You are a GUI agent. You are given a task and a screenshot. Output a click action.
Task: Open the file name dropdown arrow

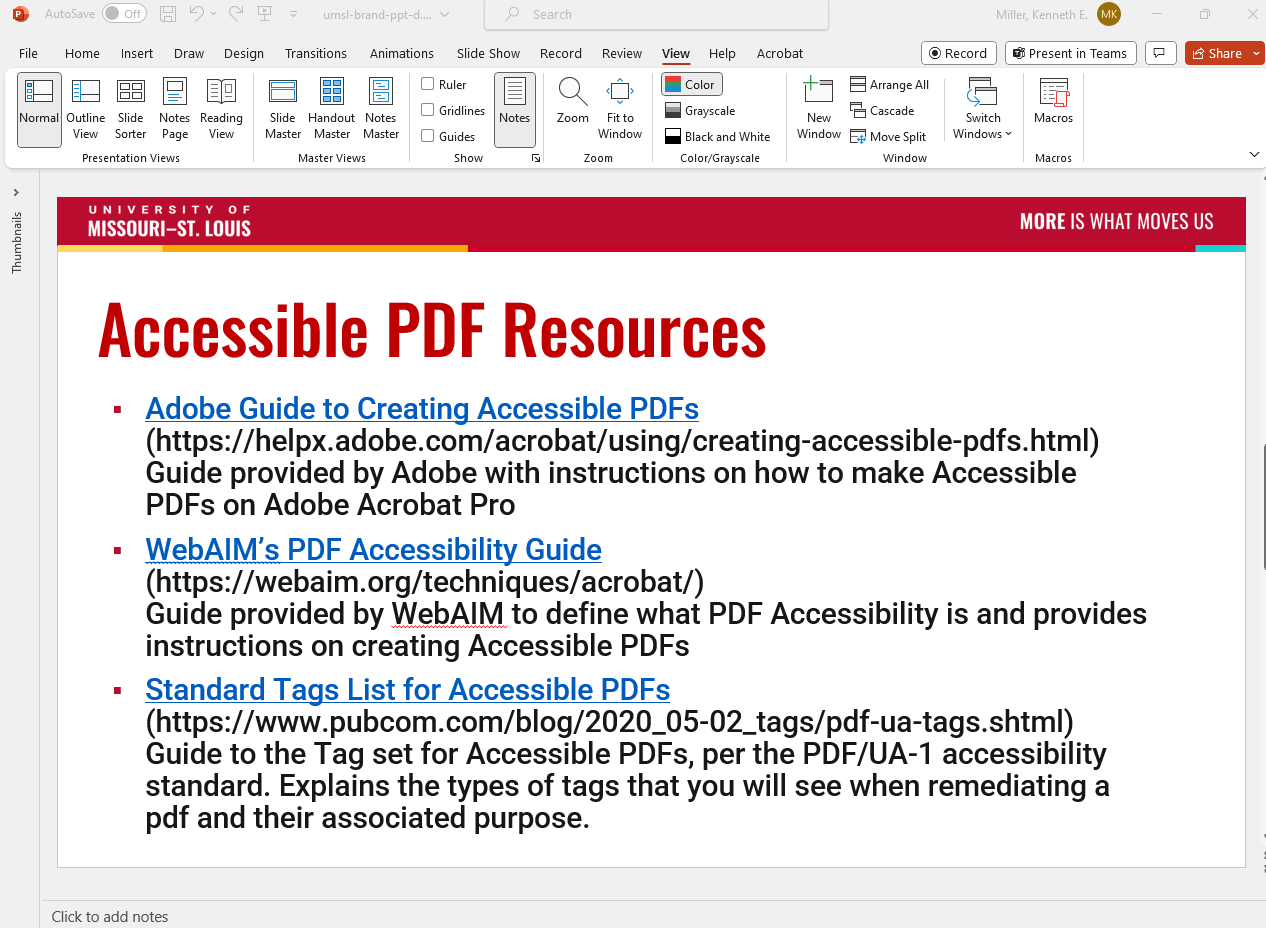click(445, 14)
